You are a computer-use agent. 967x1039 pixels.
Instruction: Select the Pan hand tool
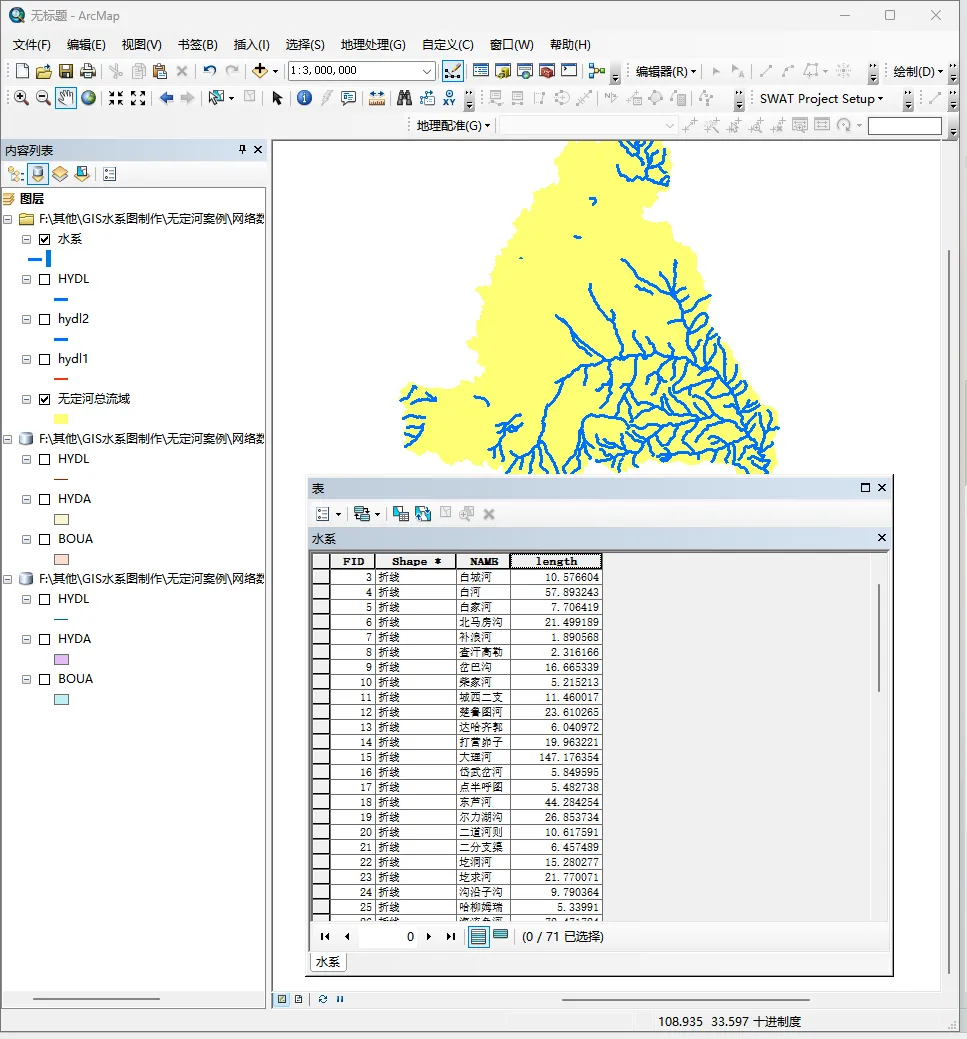(x=66, y=98)
